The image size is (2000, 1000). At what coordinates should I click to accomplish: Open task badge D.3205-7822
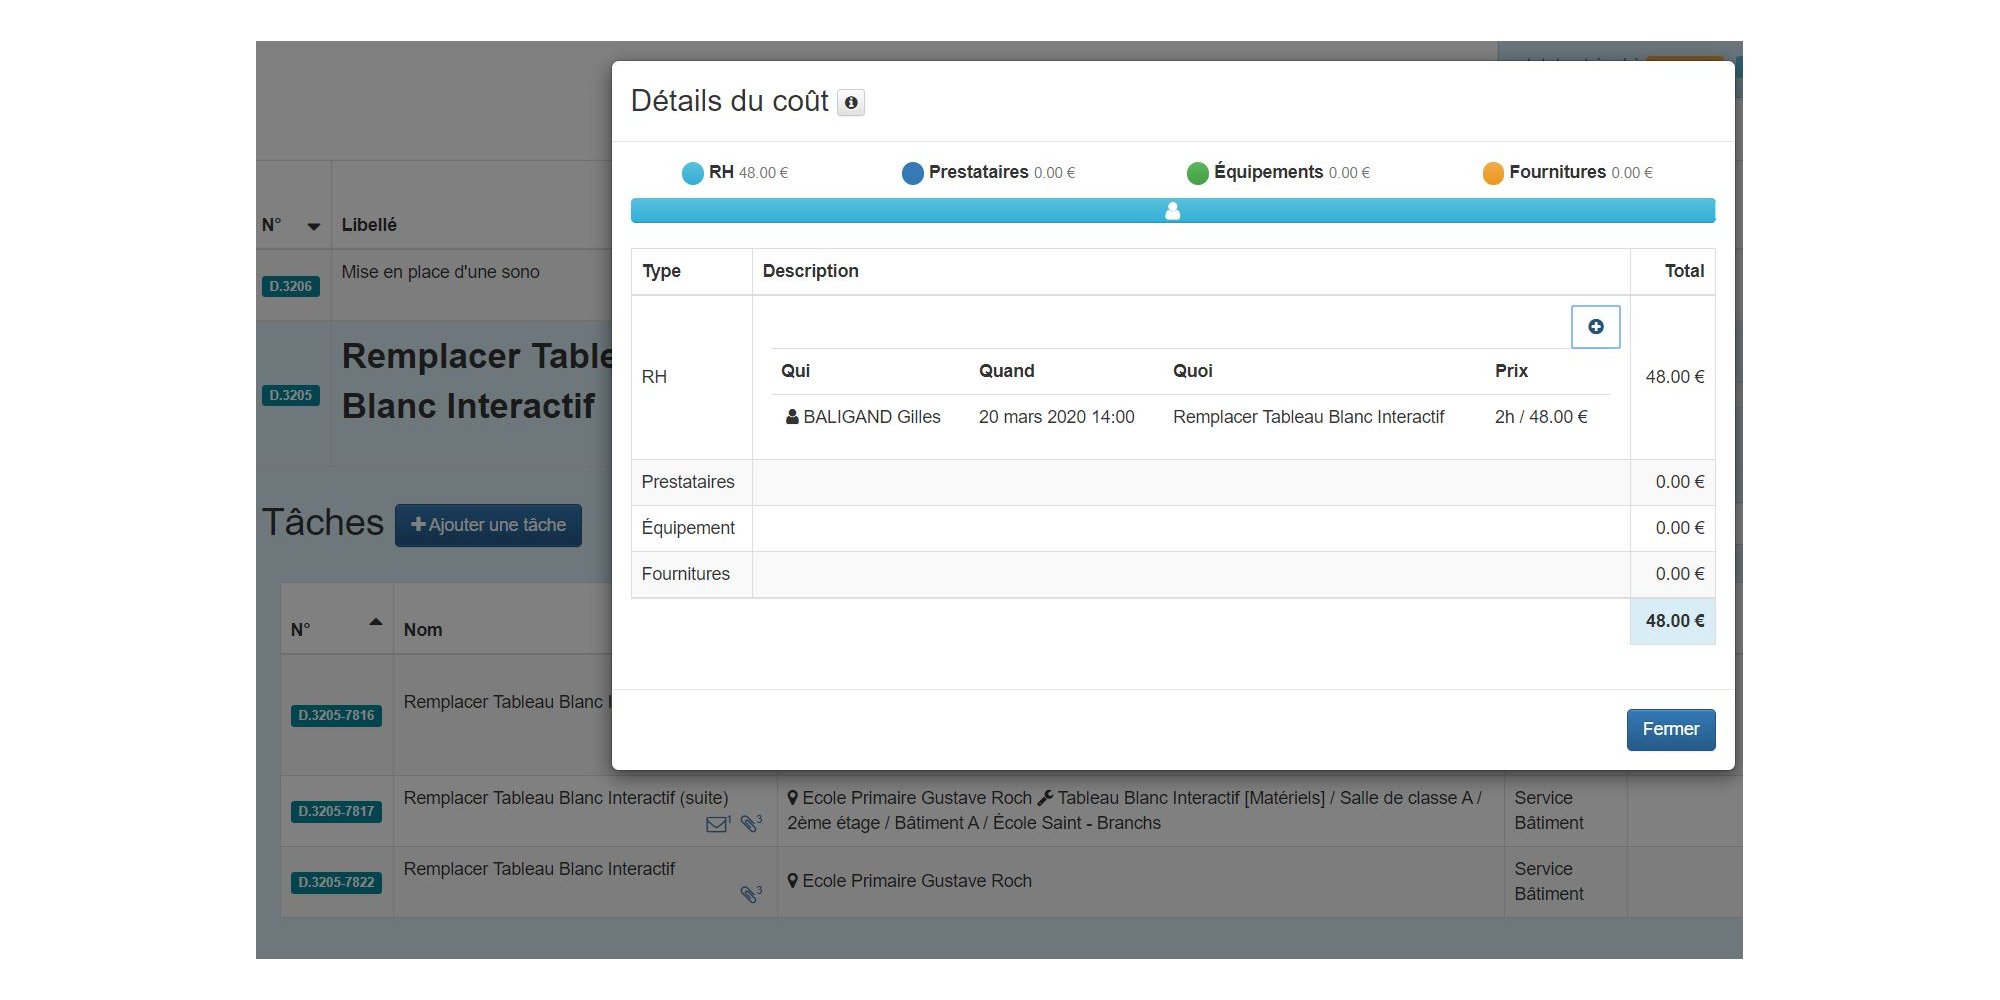click(336, 882)
